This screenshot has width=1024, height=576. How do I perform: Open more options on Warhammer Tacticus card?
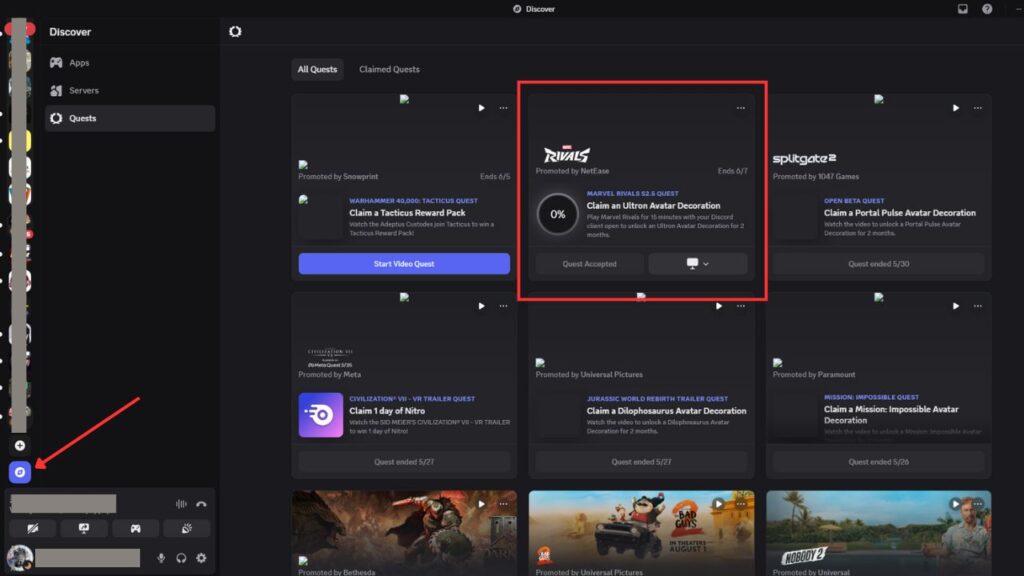coord(504,108)
